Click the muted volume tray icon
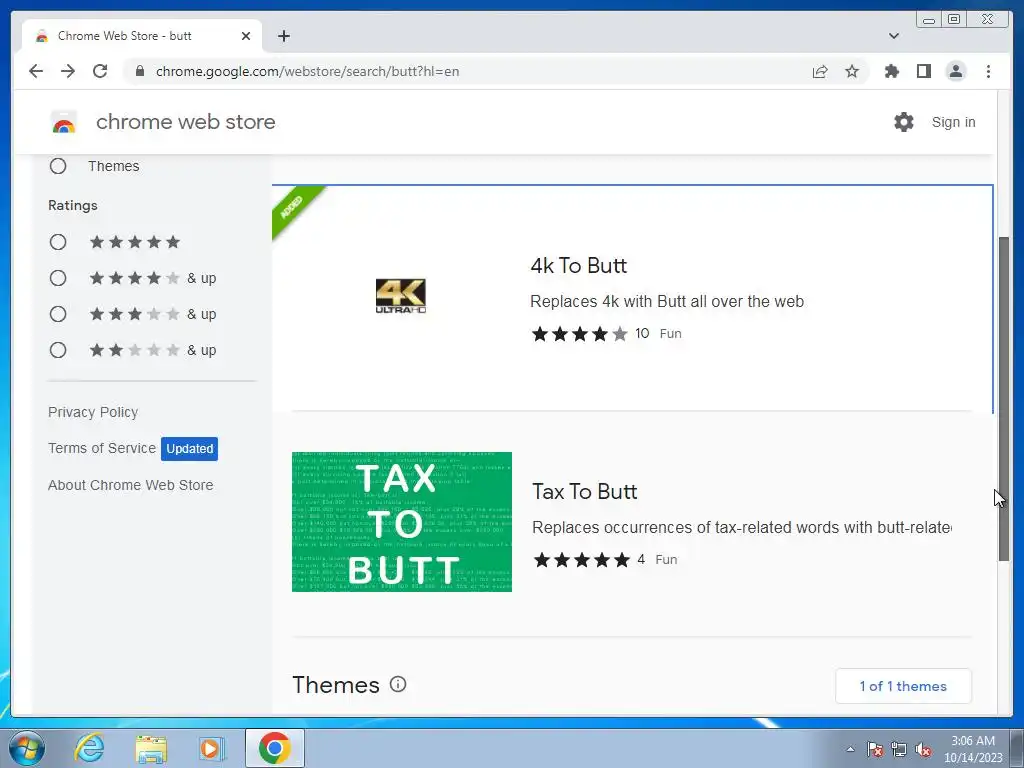The width and height of the screenshot is (1024, 768). pos(923,749)
